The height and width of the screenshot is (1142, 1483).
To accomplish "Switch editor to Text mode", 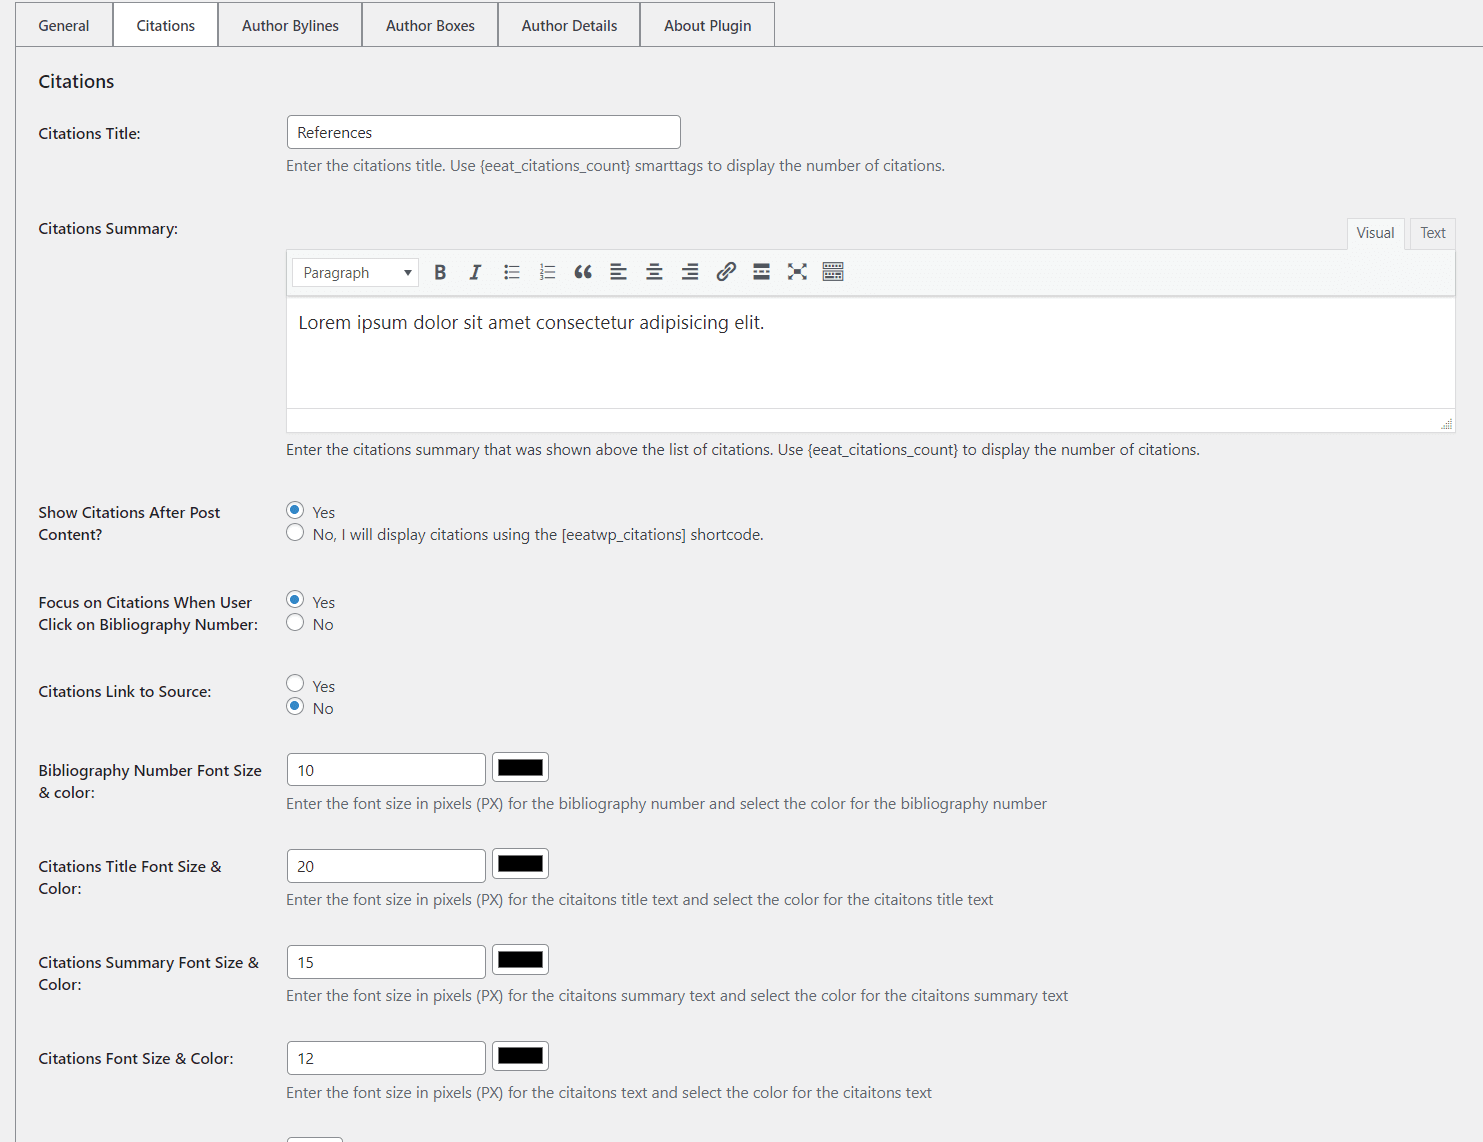I will coord(1432,233).
